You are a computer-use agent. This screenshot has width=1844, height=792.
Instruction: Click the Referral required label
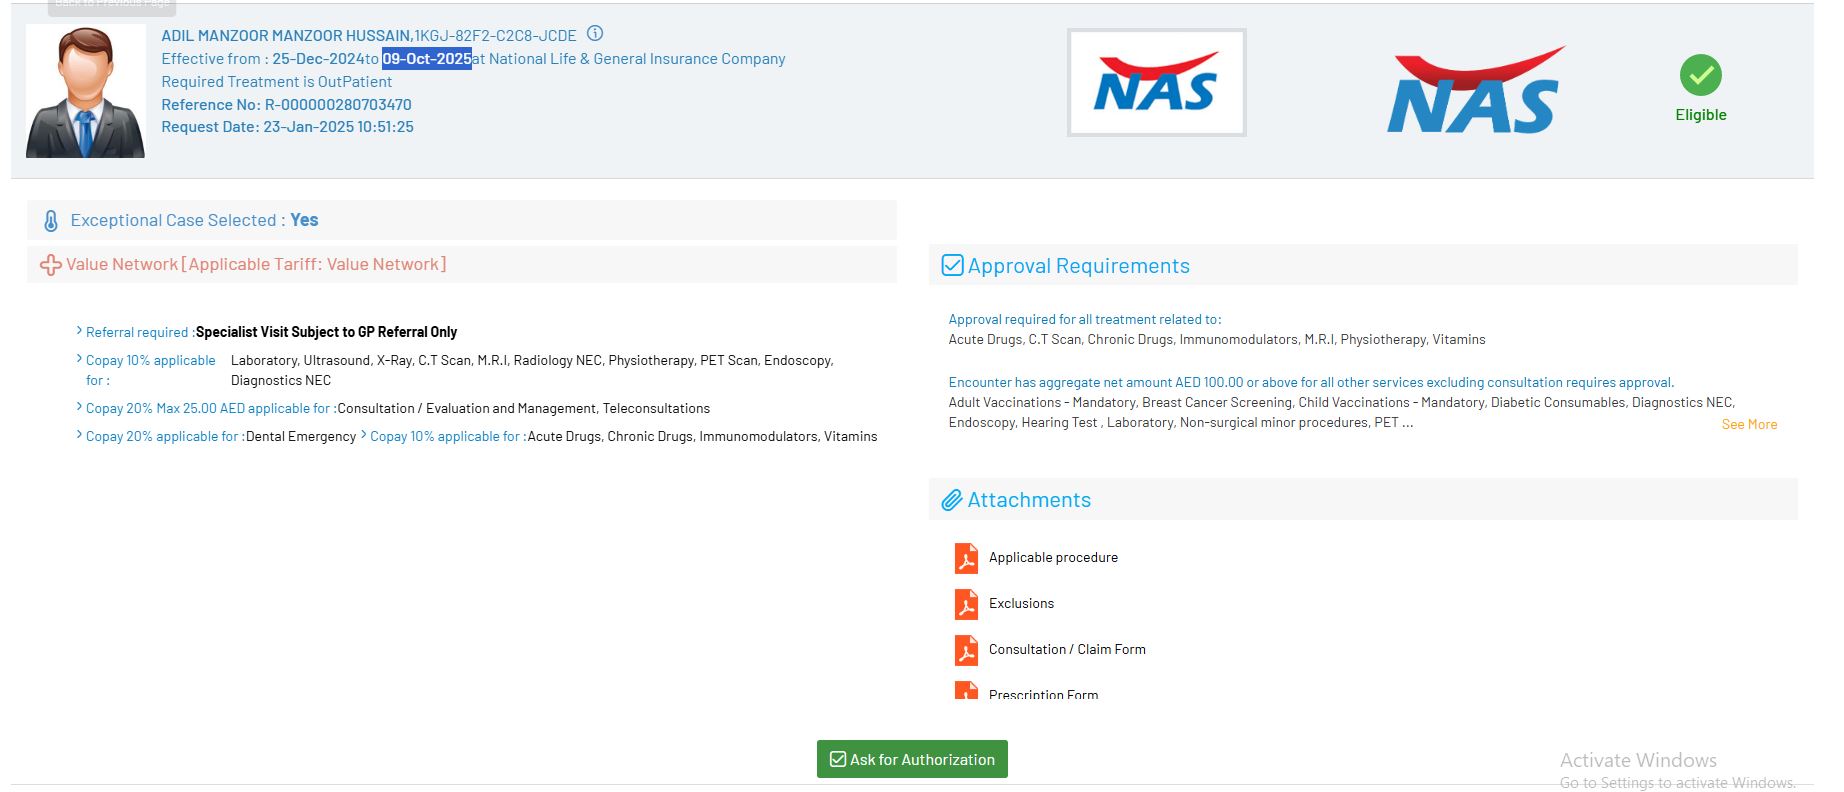pos(139,332)
